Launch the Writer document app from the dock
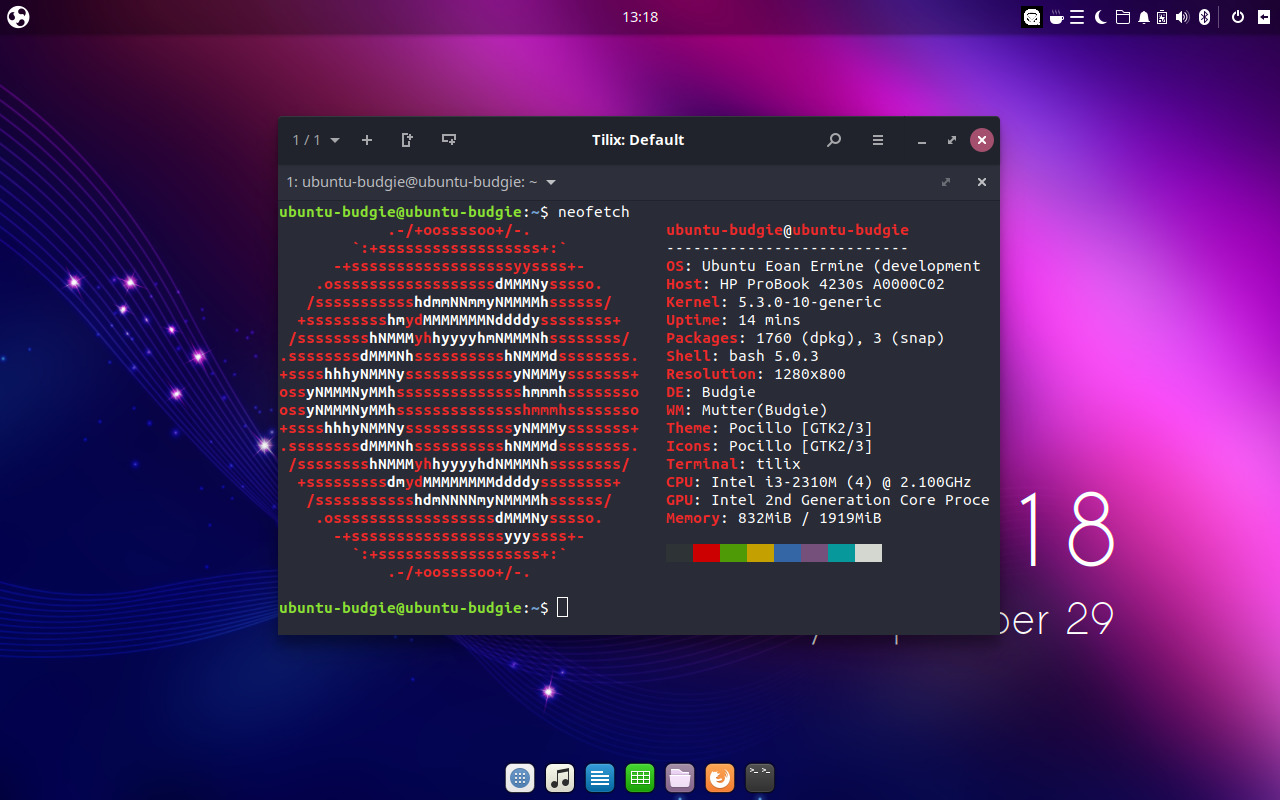Image resolution: width=1280 pixels, height=800 pixels. pyautogui.click(x=600, y=777)
